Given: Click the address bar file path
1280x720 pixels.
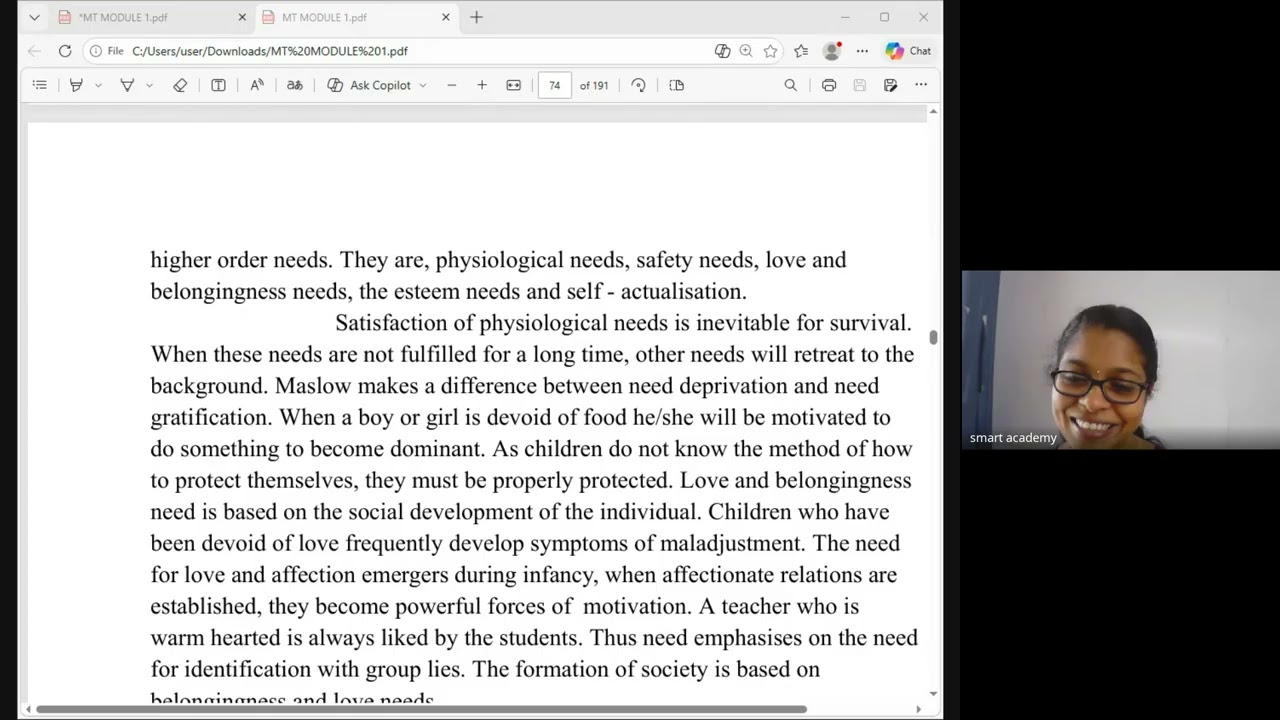Looking at the screenshot, I should (270, 51).
